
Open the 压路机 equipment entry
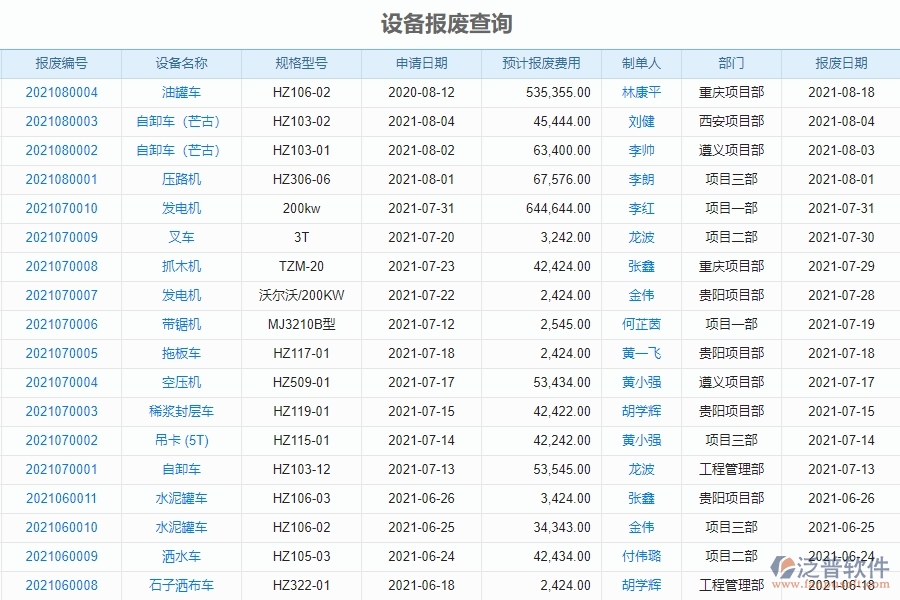[x=178, y=179]
